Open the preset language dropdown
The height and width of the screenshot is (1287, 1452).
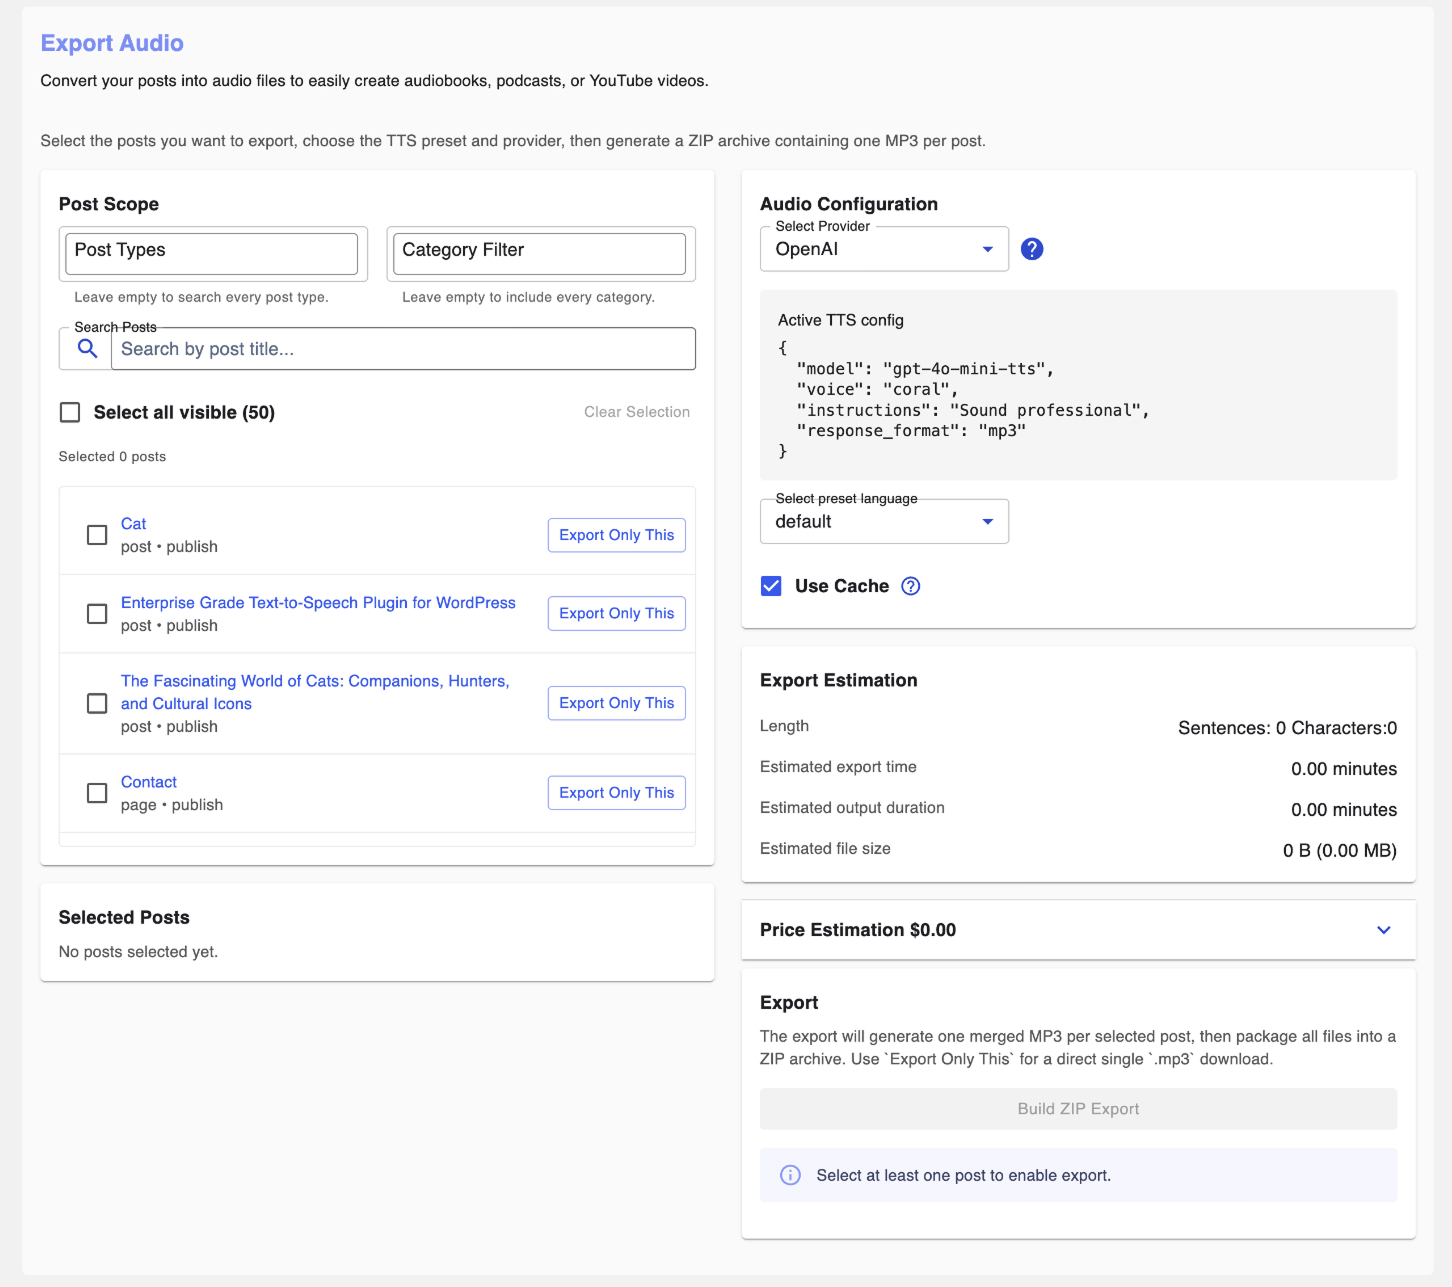[884, 522]
